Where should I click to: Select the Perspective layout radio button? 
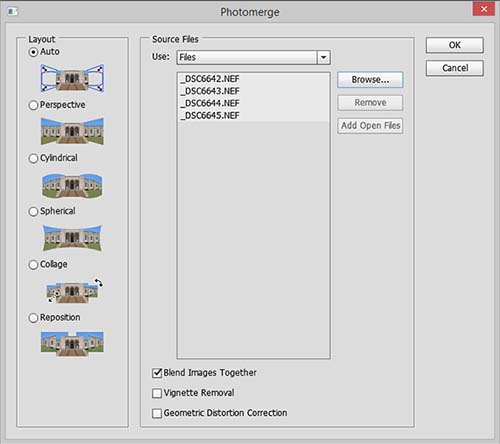(33, 105)
